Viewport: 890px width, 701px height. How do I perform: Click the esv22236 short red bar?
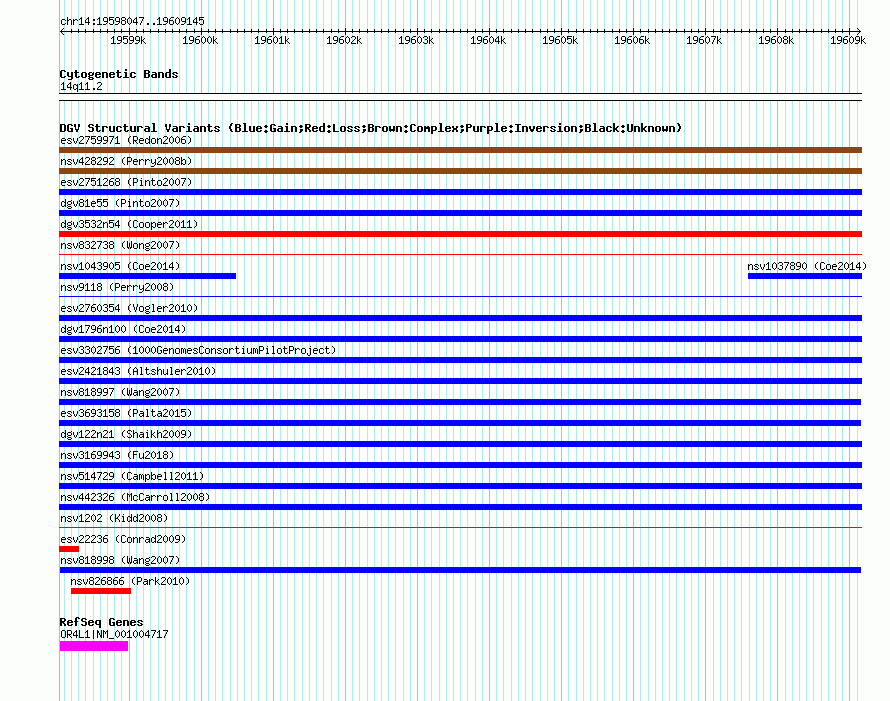(x=69, y=549)
